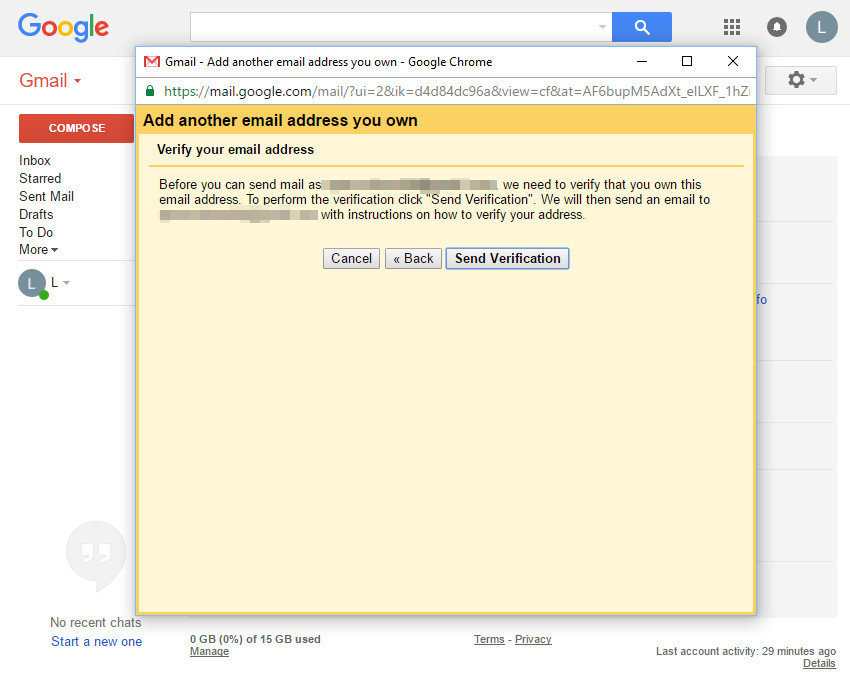850x698 pixels.
Task: Open the Drafts folder
Action: pos(36,214)
